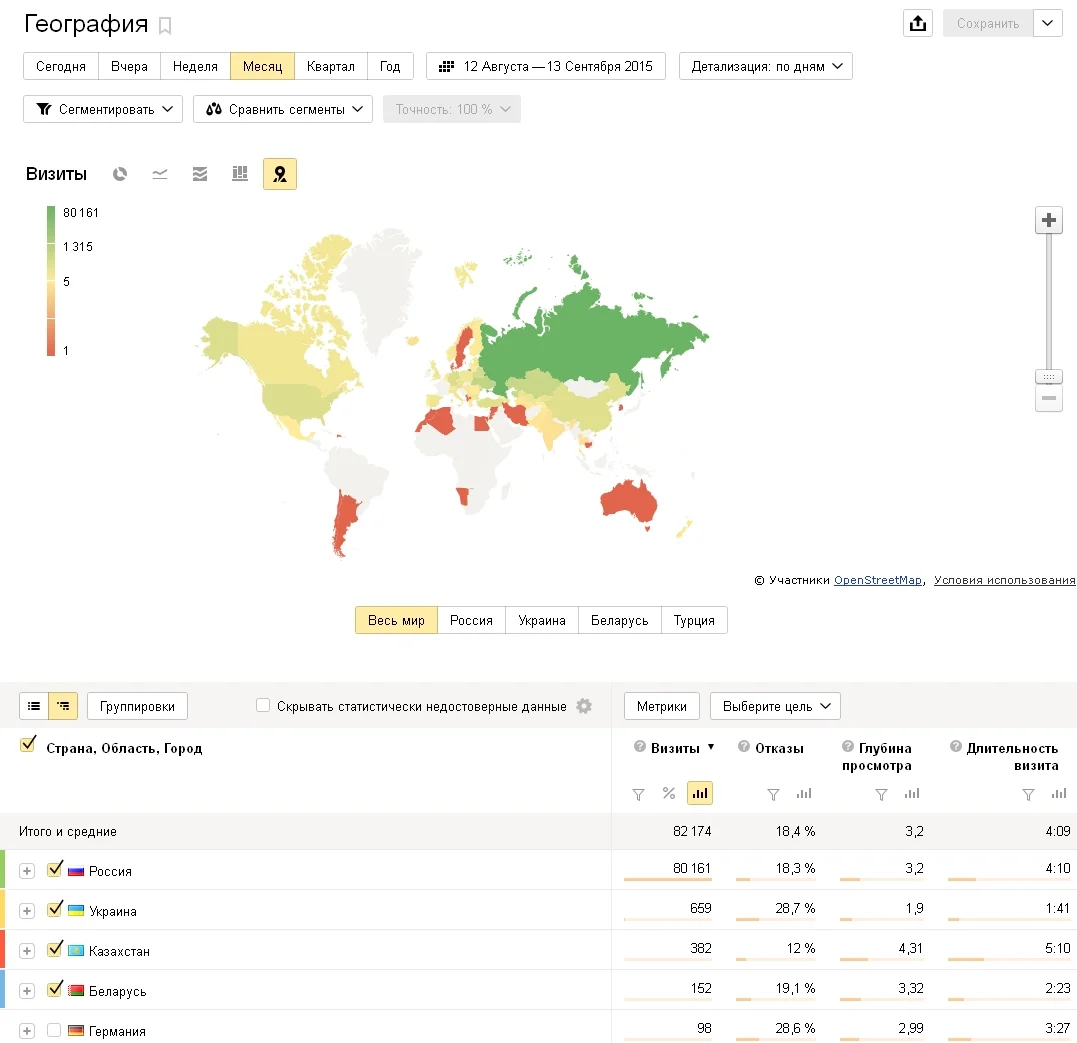Click the help icon next to Визиты
The height and width of the screenshot is (1043, 1077).
[x=640, y=746]
